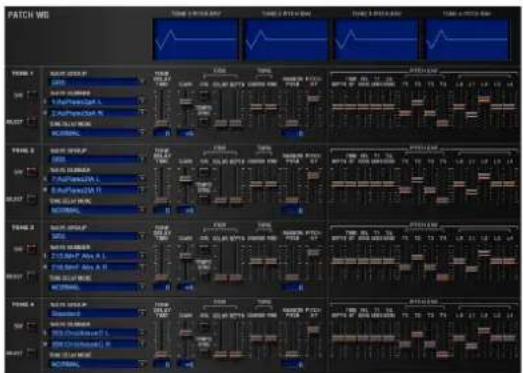Click Tone 1 FXM Color slider handle
The image size is (523, 373).
point(220,123)
